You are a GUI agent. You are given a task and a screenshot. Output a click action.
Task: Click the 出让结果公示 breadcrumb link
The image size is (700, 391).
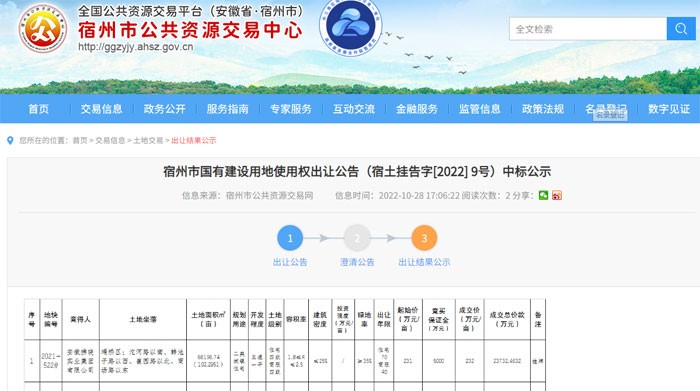[x=194, y=141]
